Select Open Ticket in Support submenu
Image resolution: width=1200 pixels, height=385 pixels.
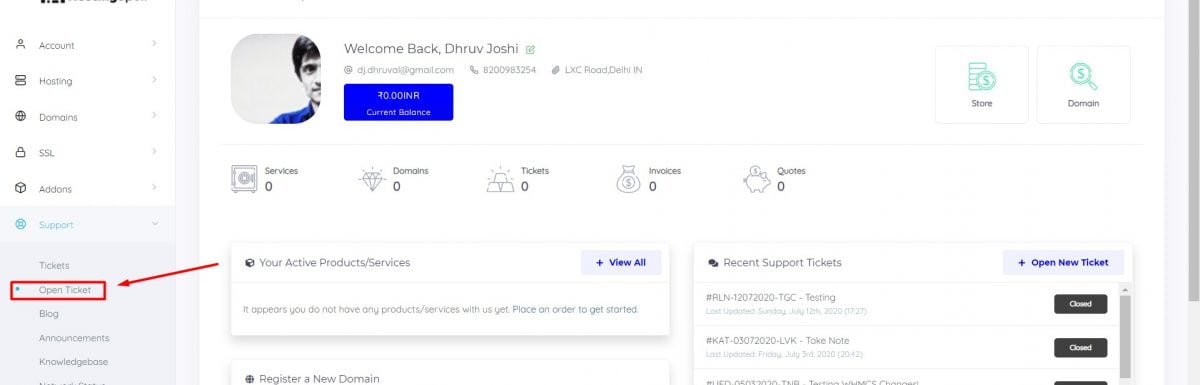point(65,290)
